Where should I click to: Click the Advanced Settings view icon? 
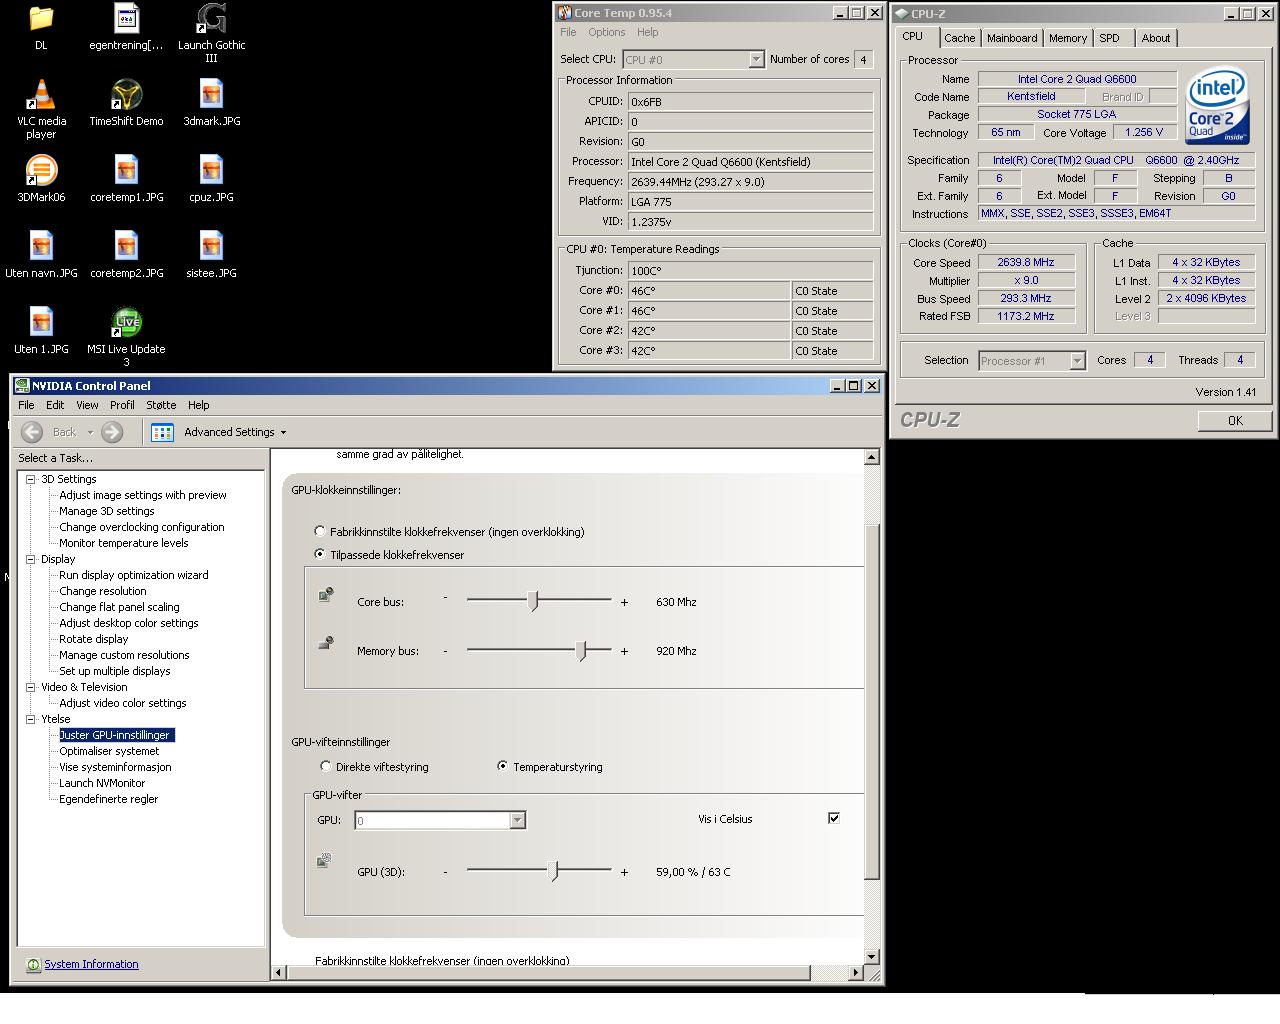(x=162, y=432)
